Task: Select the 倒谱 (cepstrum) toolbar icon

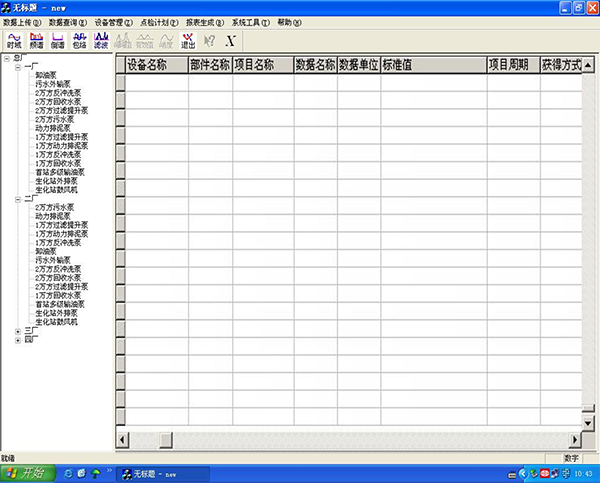Action: [x=57, y=40]
